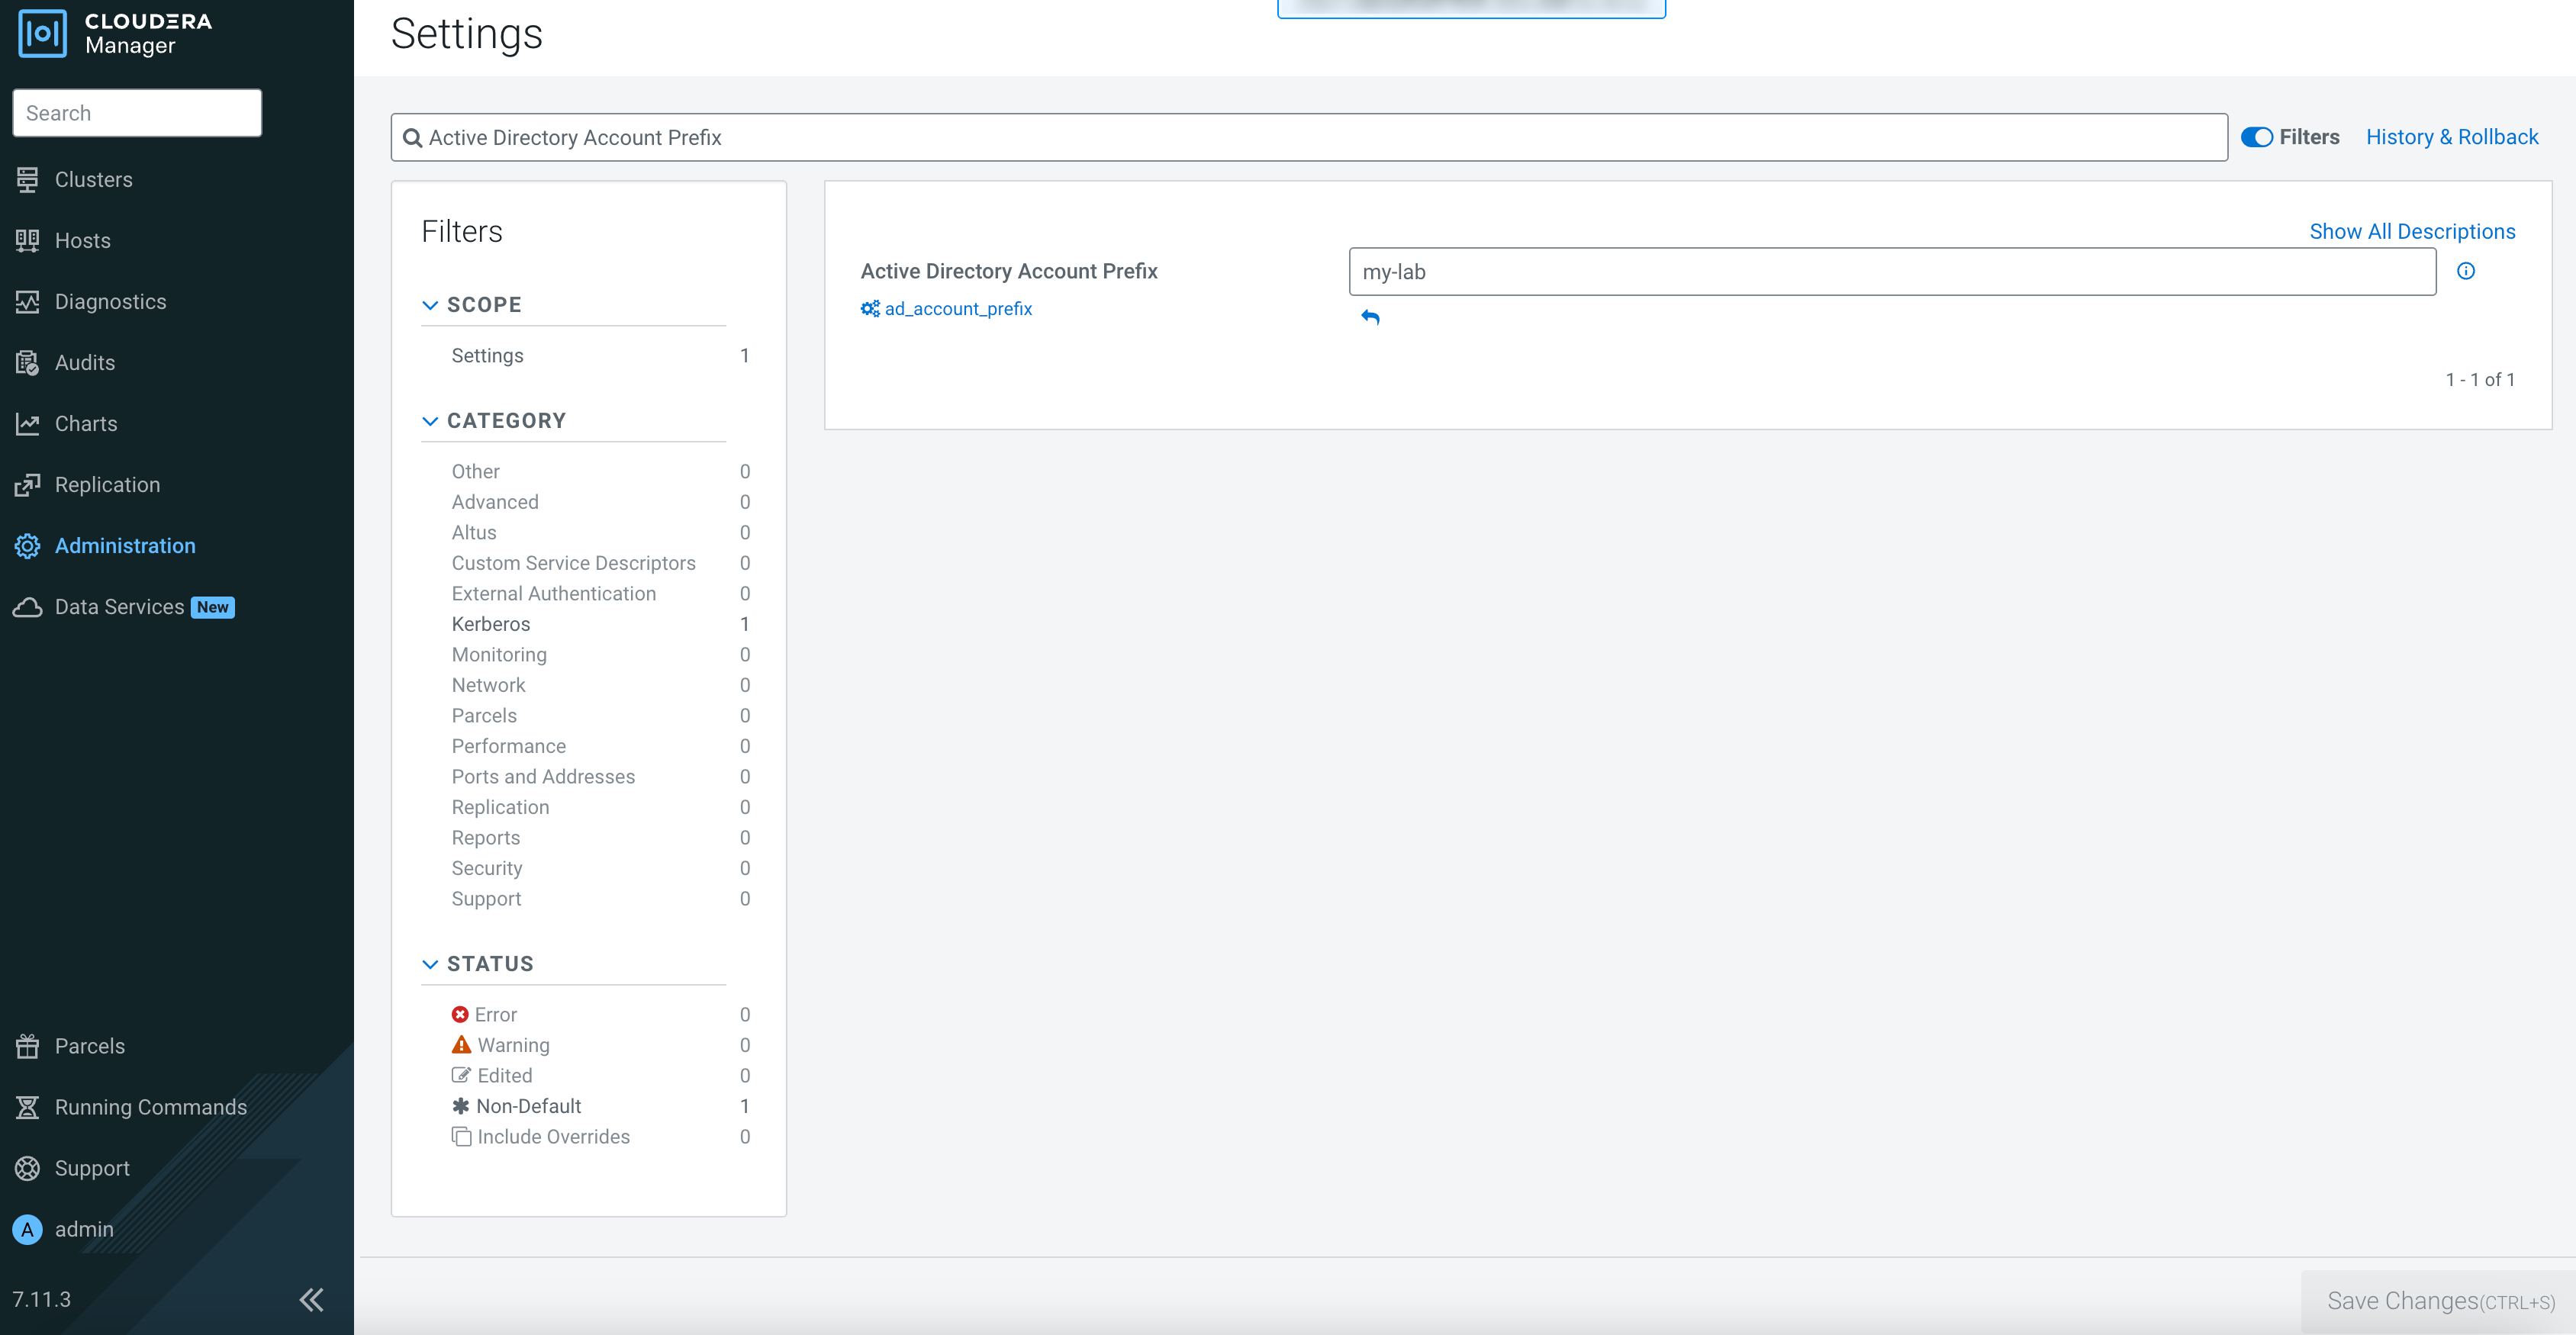
Task: Collapse the sidebar with the double-chevron icon
Action: coord(311,1299)
